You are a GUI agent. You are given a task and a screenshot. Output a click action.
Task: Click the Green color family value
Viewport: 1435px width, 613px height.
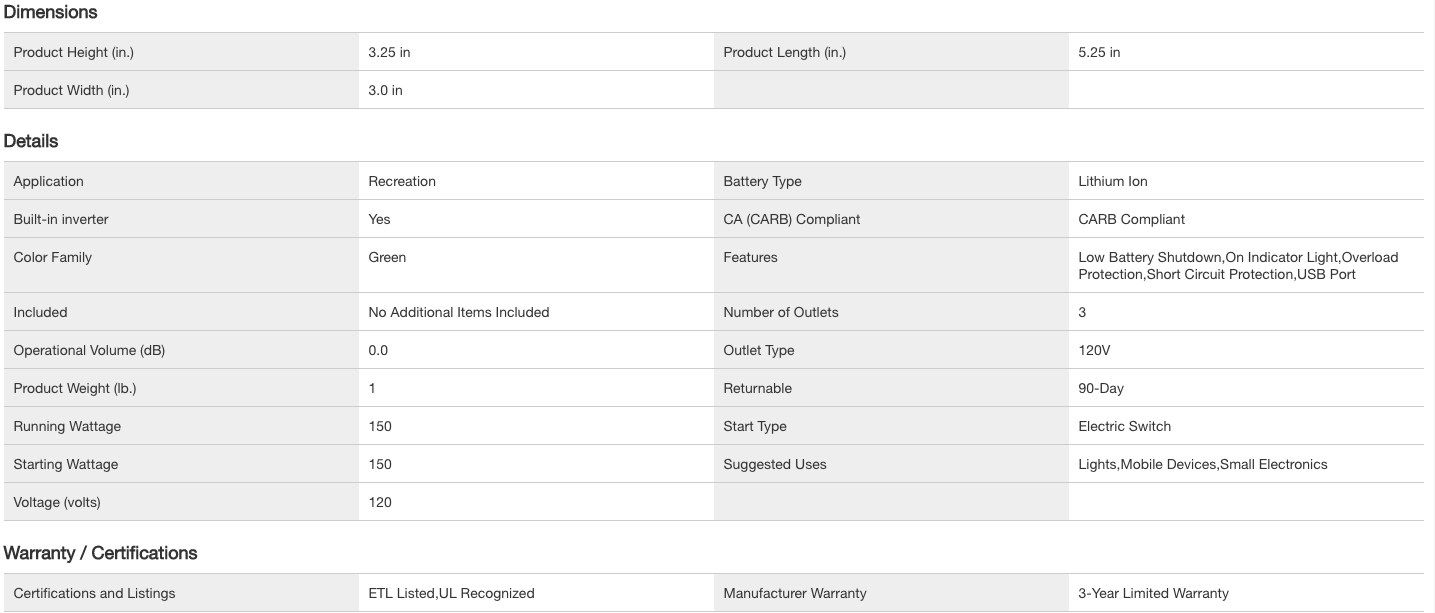pos(387,257)
